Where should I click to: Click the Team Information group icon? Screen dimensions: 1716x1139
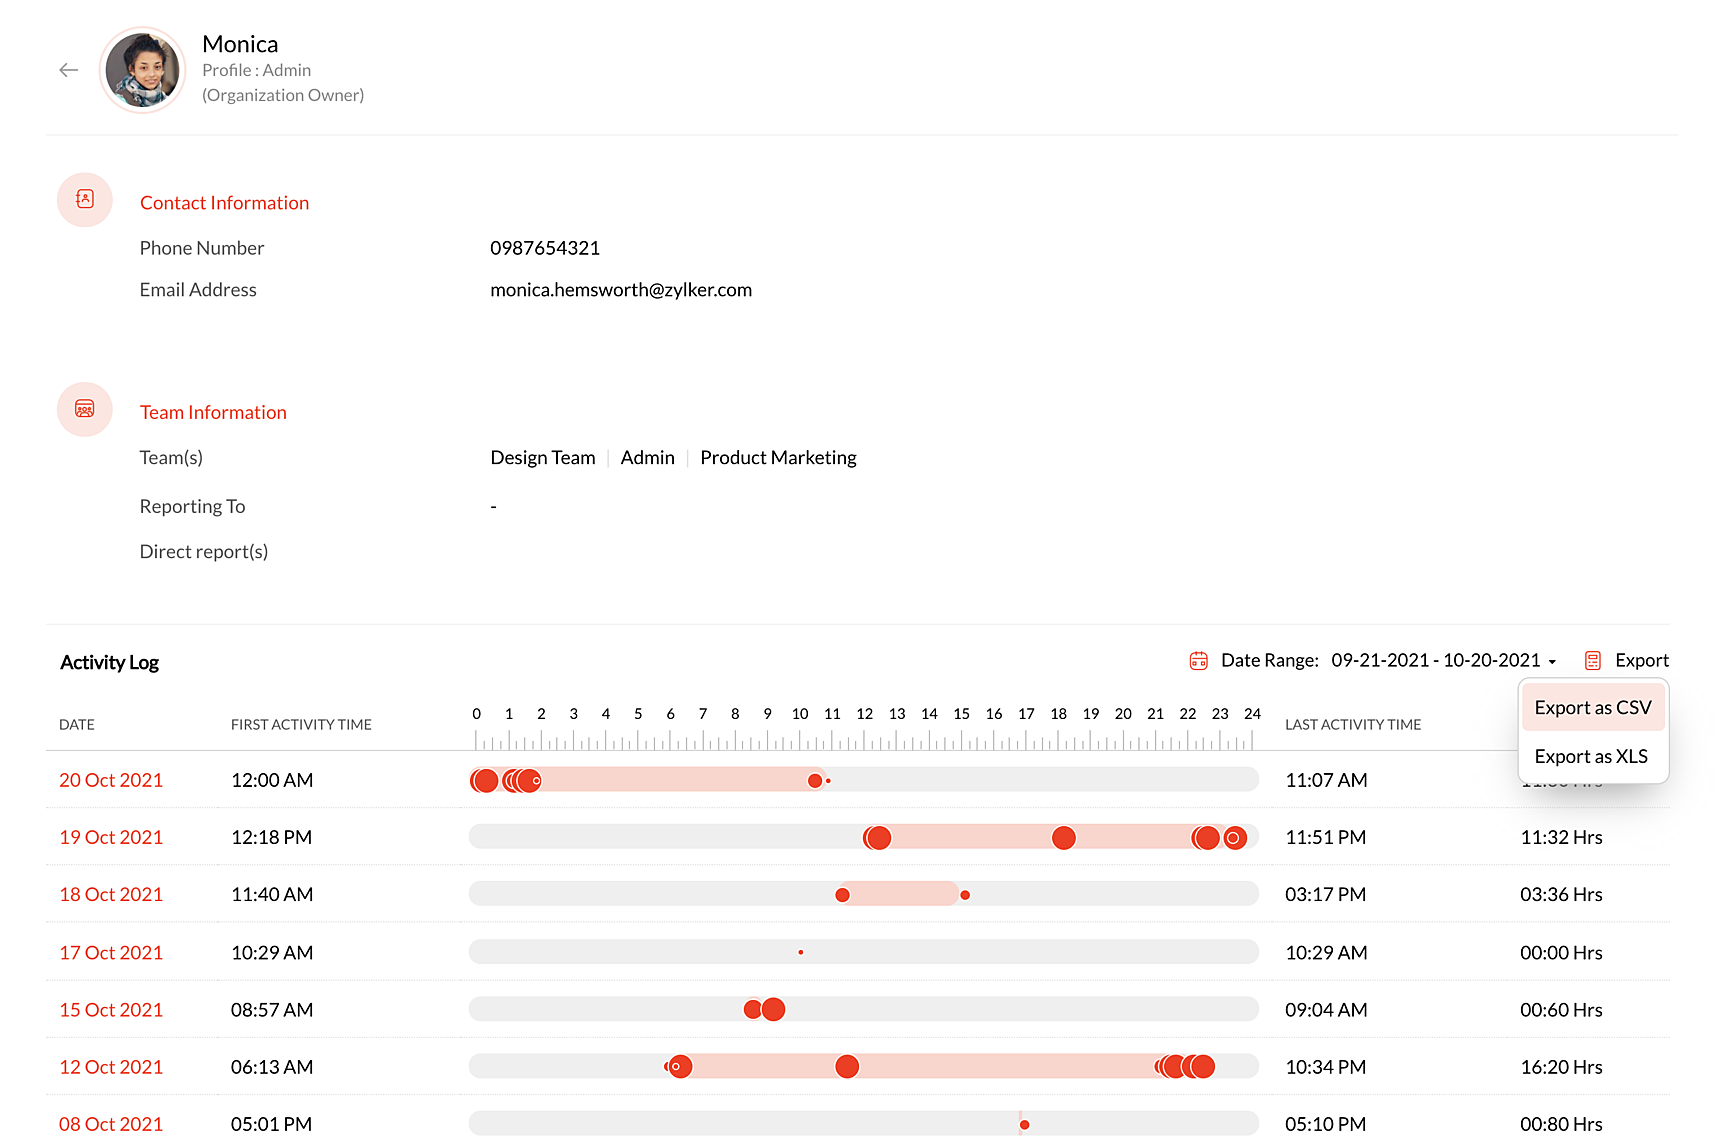(85, 409)
